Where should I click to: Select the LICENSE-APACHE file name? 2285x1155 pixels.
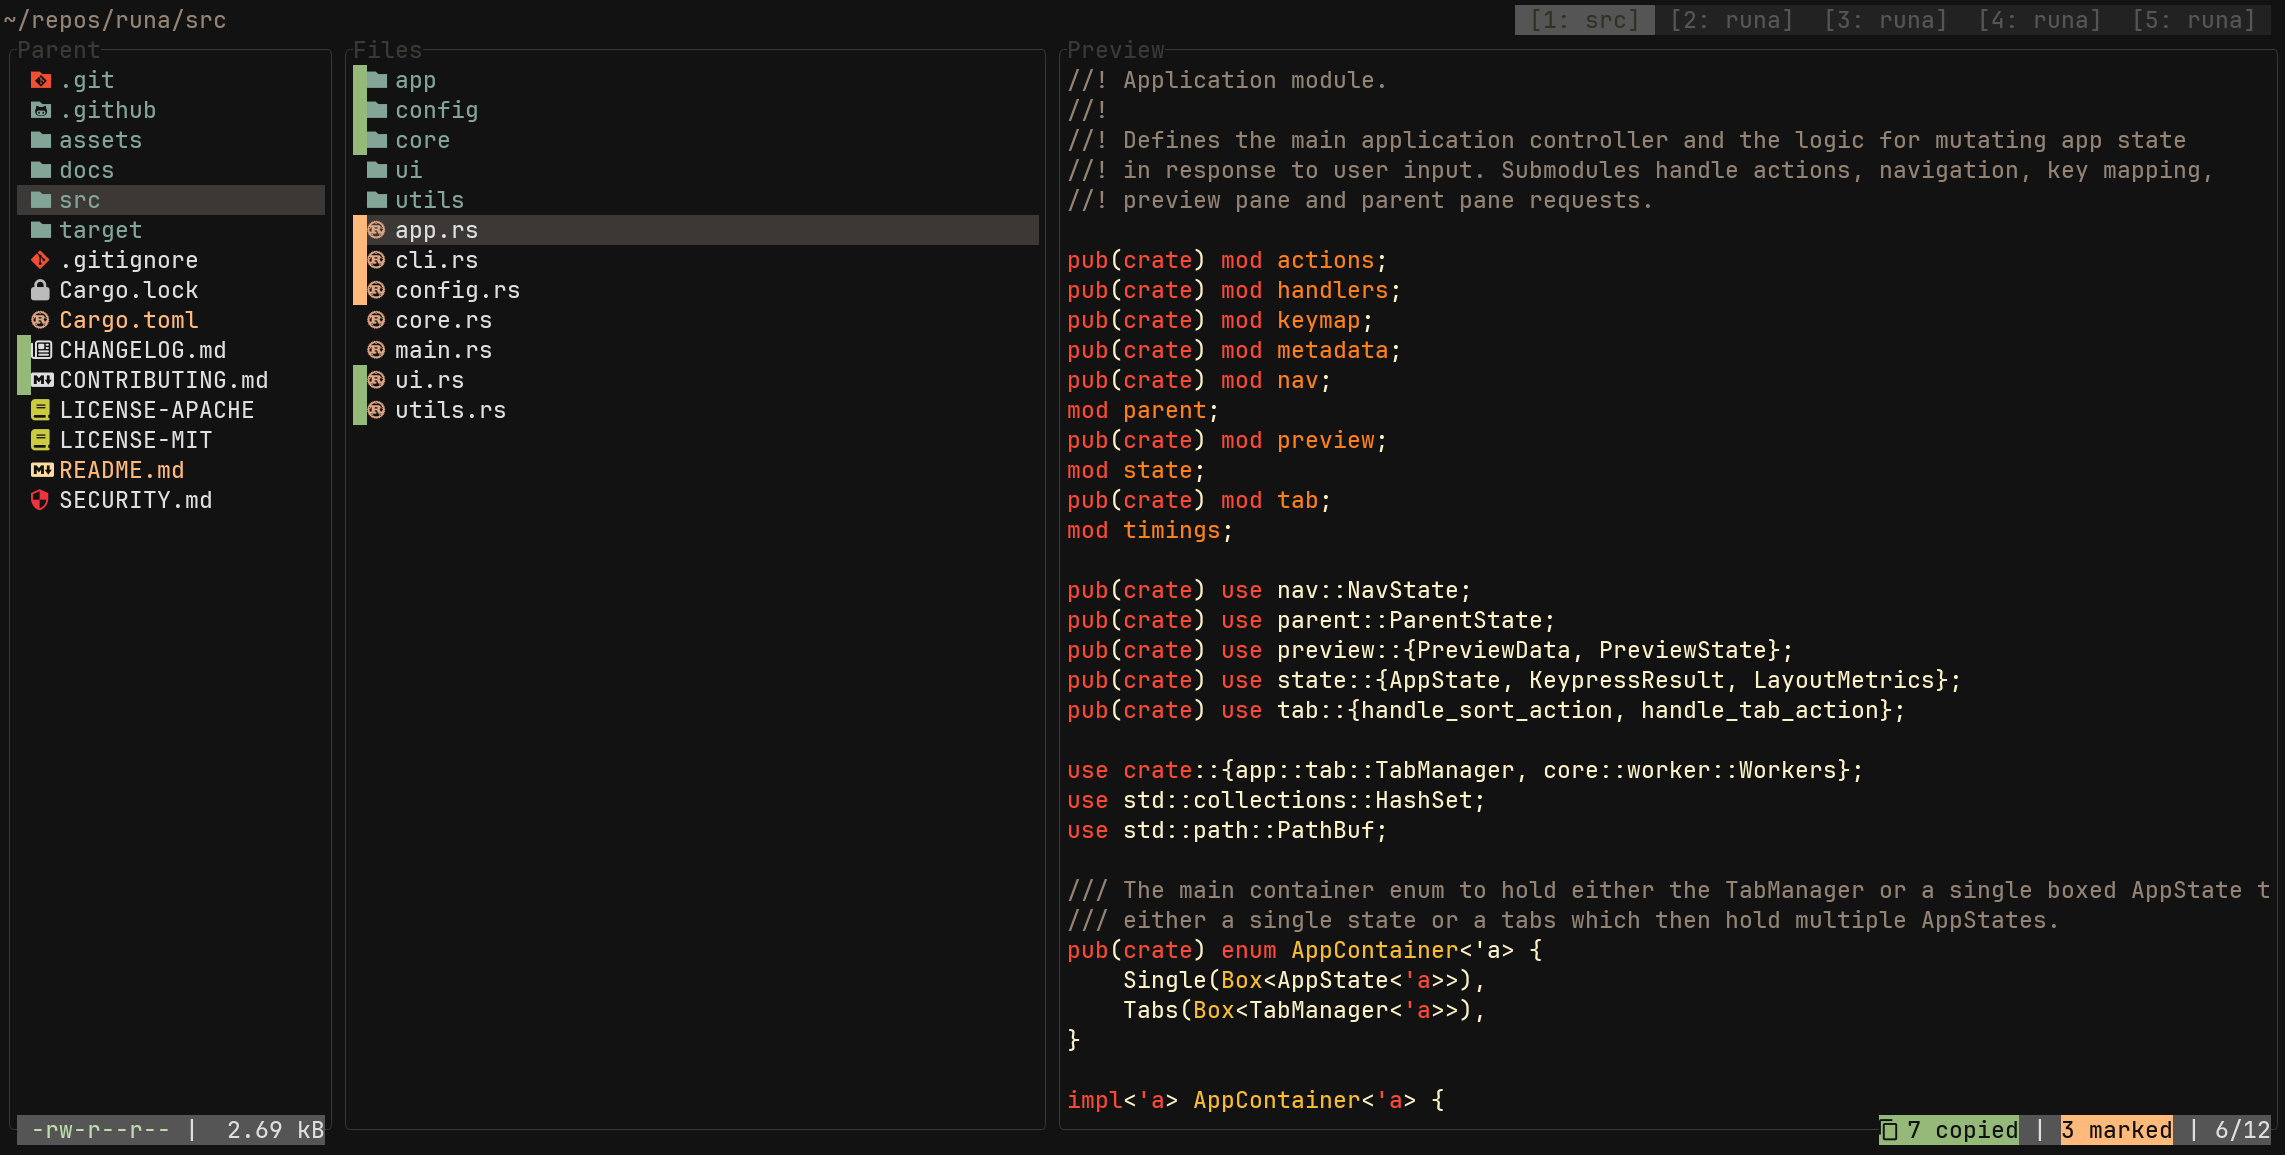coord(157,410)
